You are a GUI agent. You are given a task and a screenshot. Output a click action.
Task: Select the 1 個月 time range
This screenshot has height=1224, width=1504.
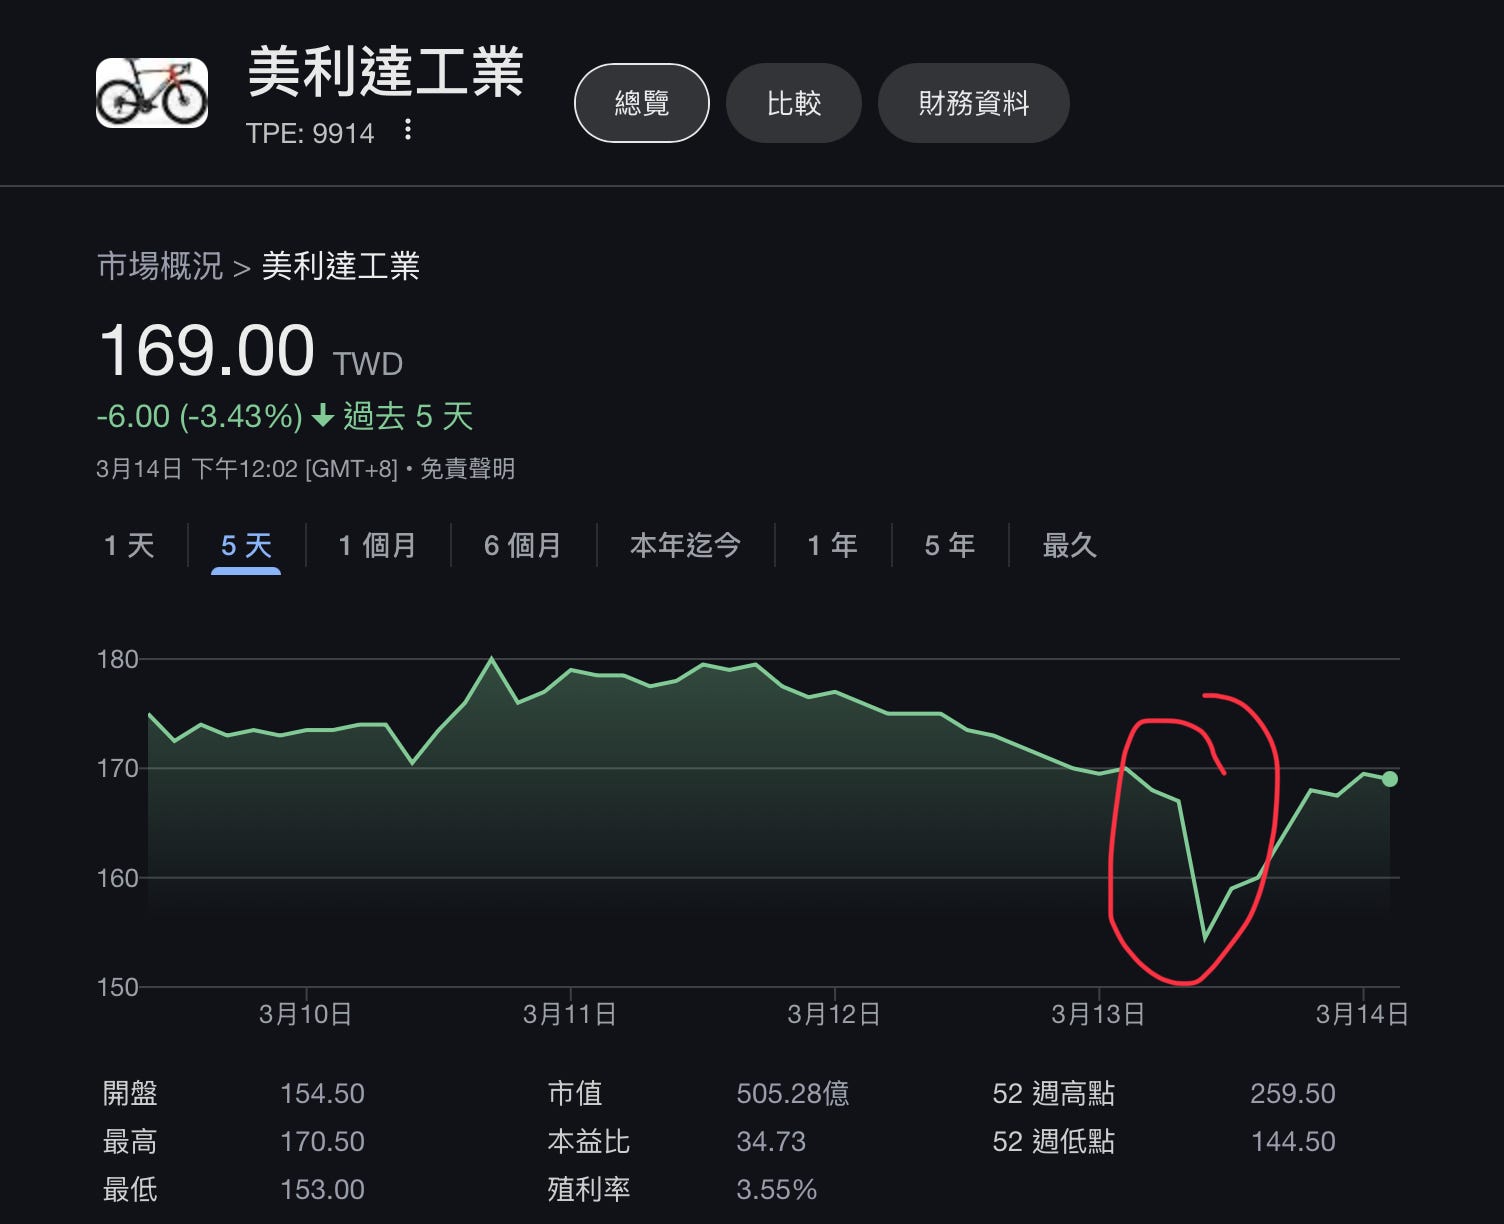click(x=377, y=545)
